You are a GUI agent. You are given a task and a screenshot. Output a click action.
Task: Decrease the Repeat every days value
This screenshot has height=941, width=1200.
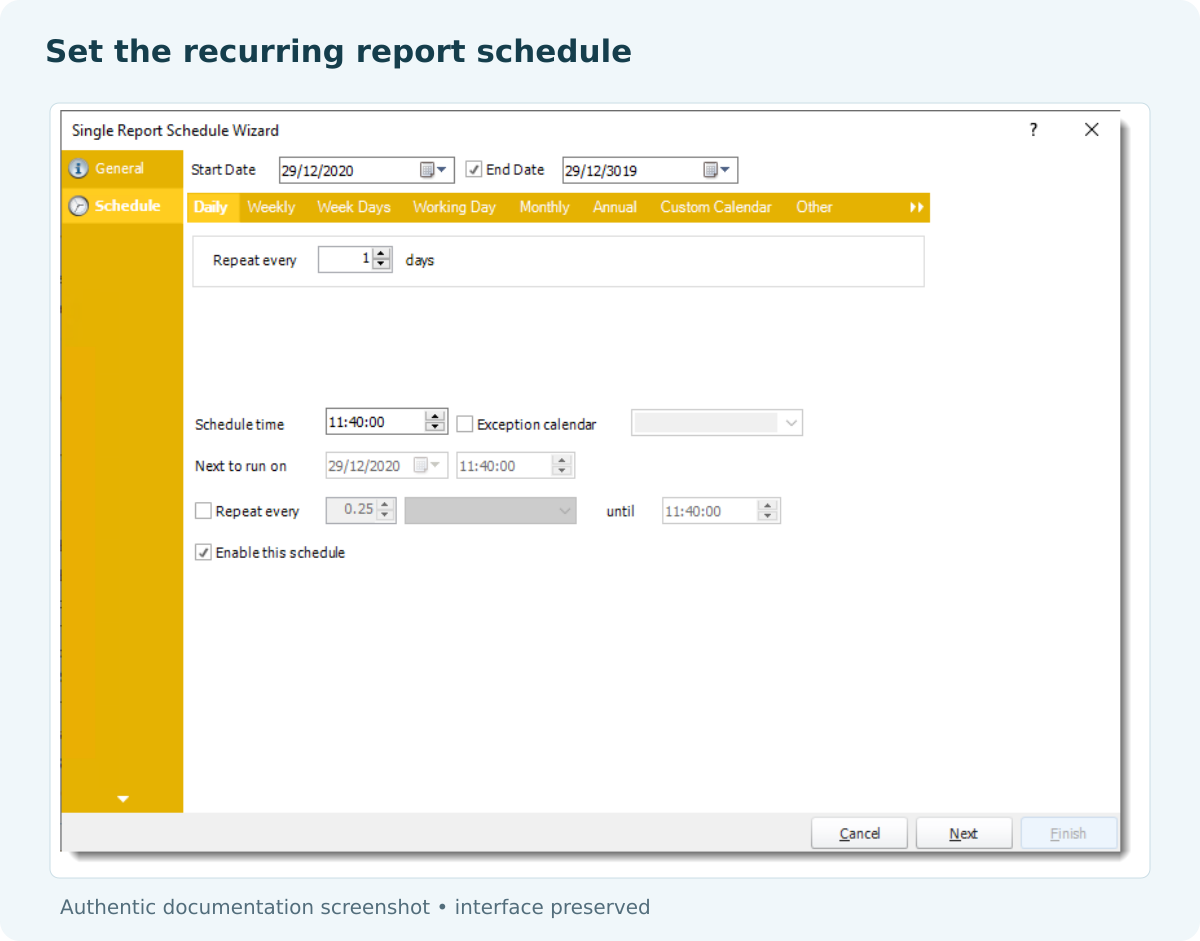coord(381,265)
